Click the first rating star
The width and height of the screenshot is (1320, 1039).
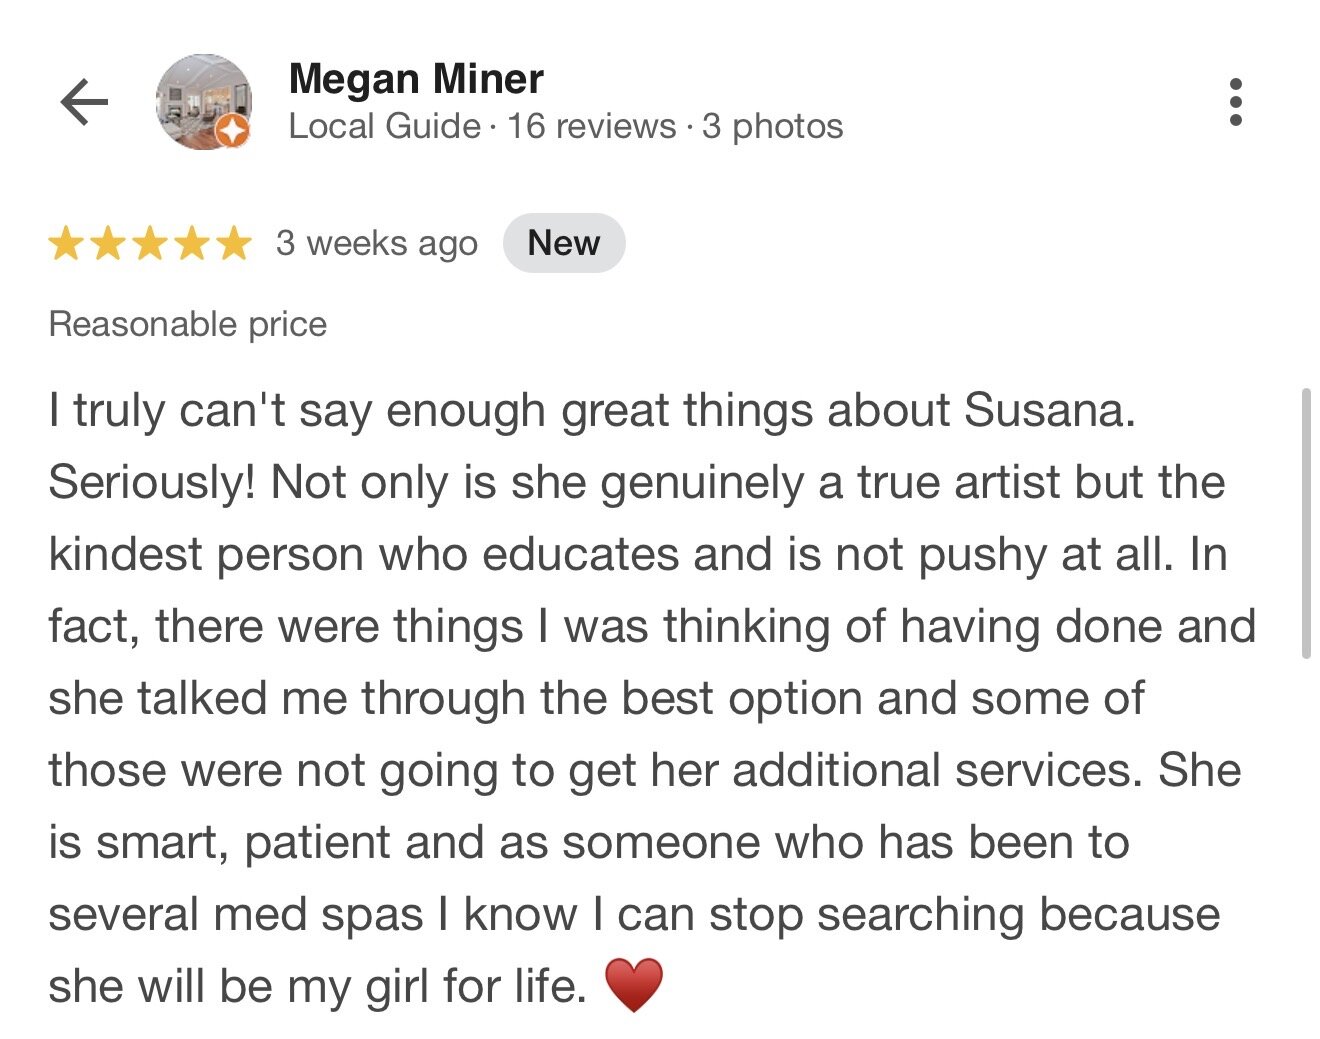(x=66, y=244)
